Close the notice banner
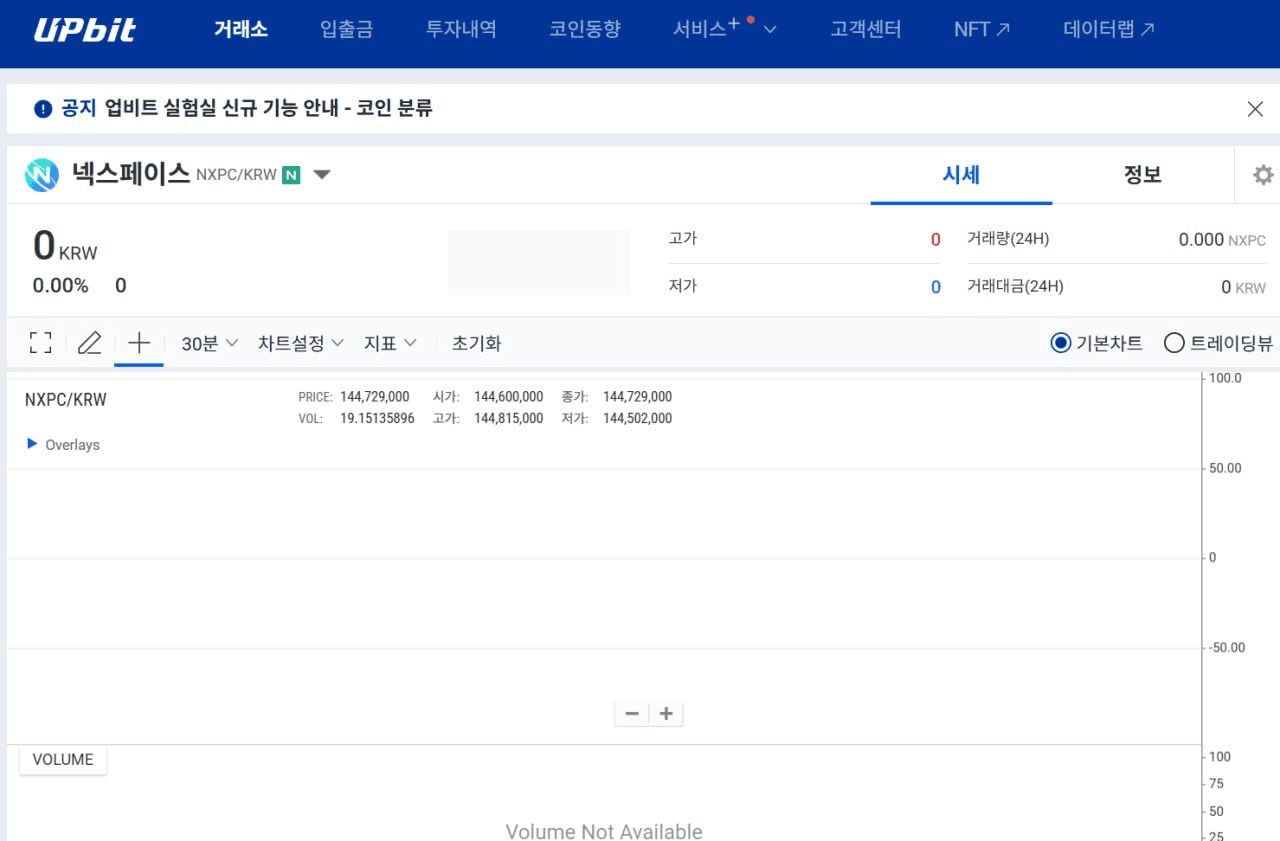 click(1255, 109)
